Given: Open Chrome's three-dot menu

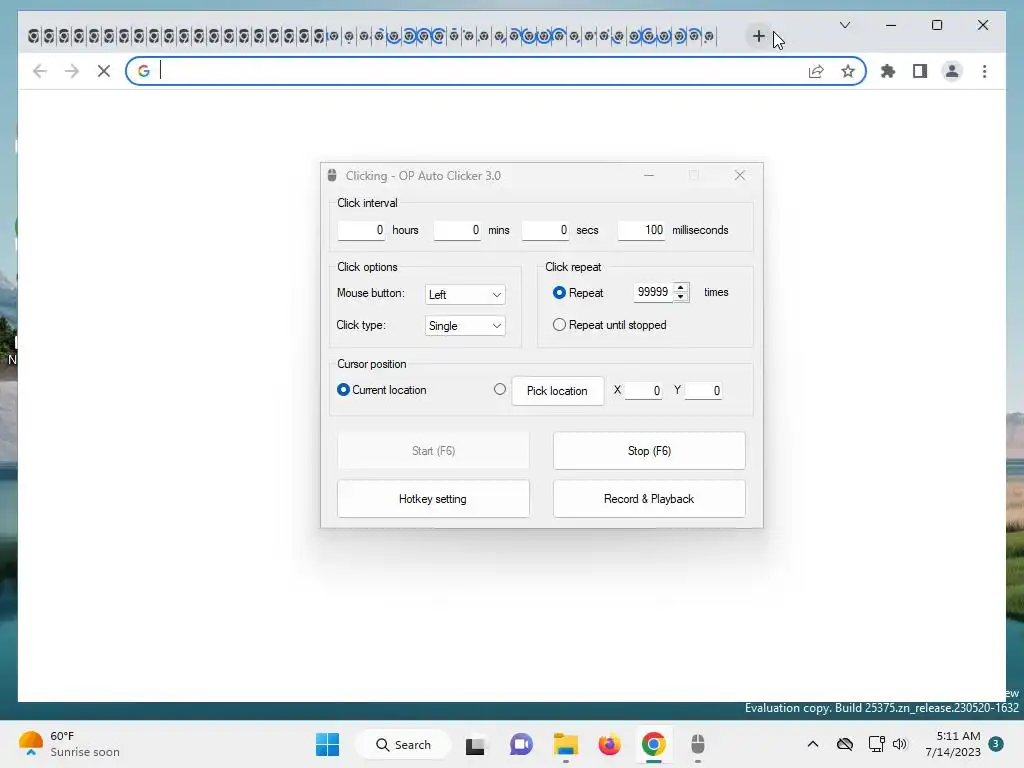Looking at the screenshot, I should click(984, 71).
